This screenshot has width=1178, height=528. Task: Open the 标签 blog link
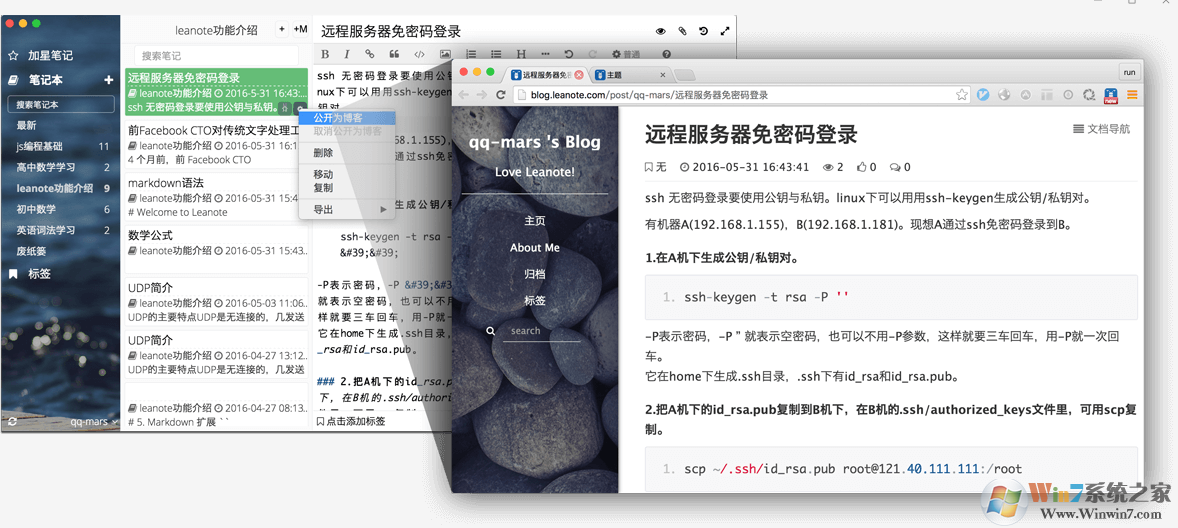pyautogui.click(x=534, y=300)
